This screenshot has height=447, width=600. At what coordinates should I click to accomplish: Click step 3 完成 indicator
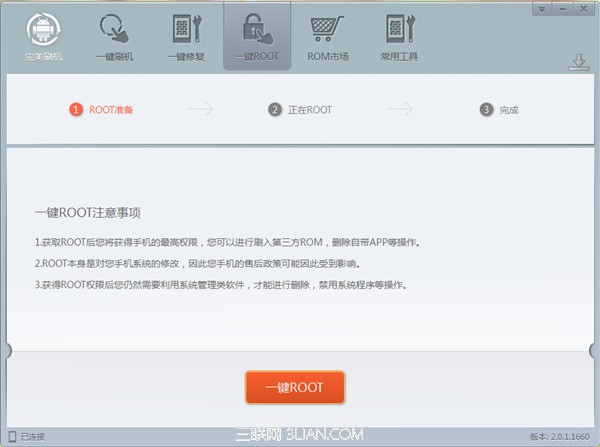[499, 110]
